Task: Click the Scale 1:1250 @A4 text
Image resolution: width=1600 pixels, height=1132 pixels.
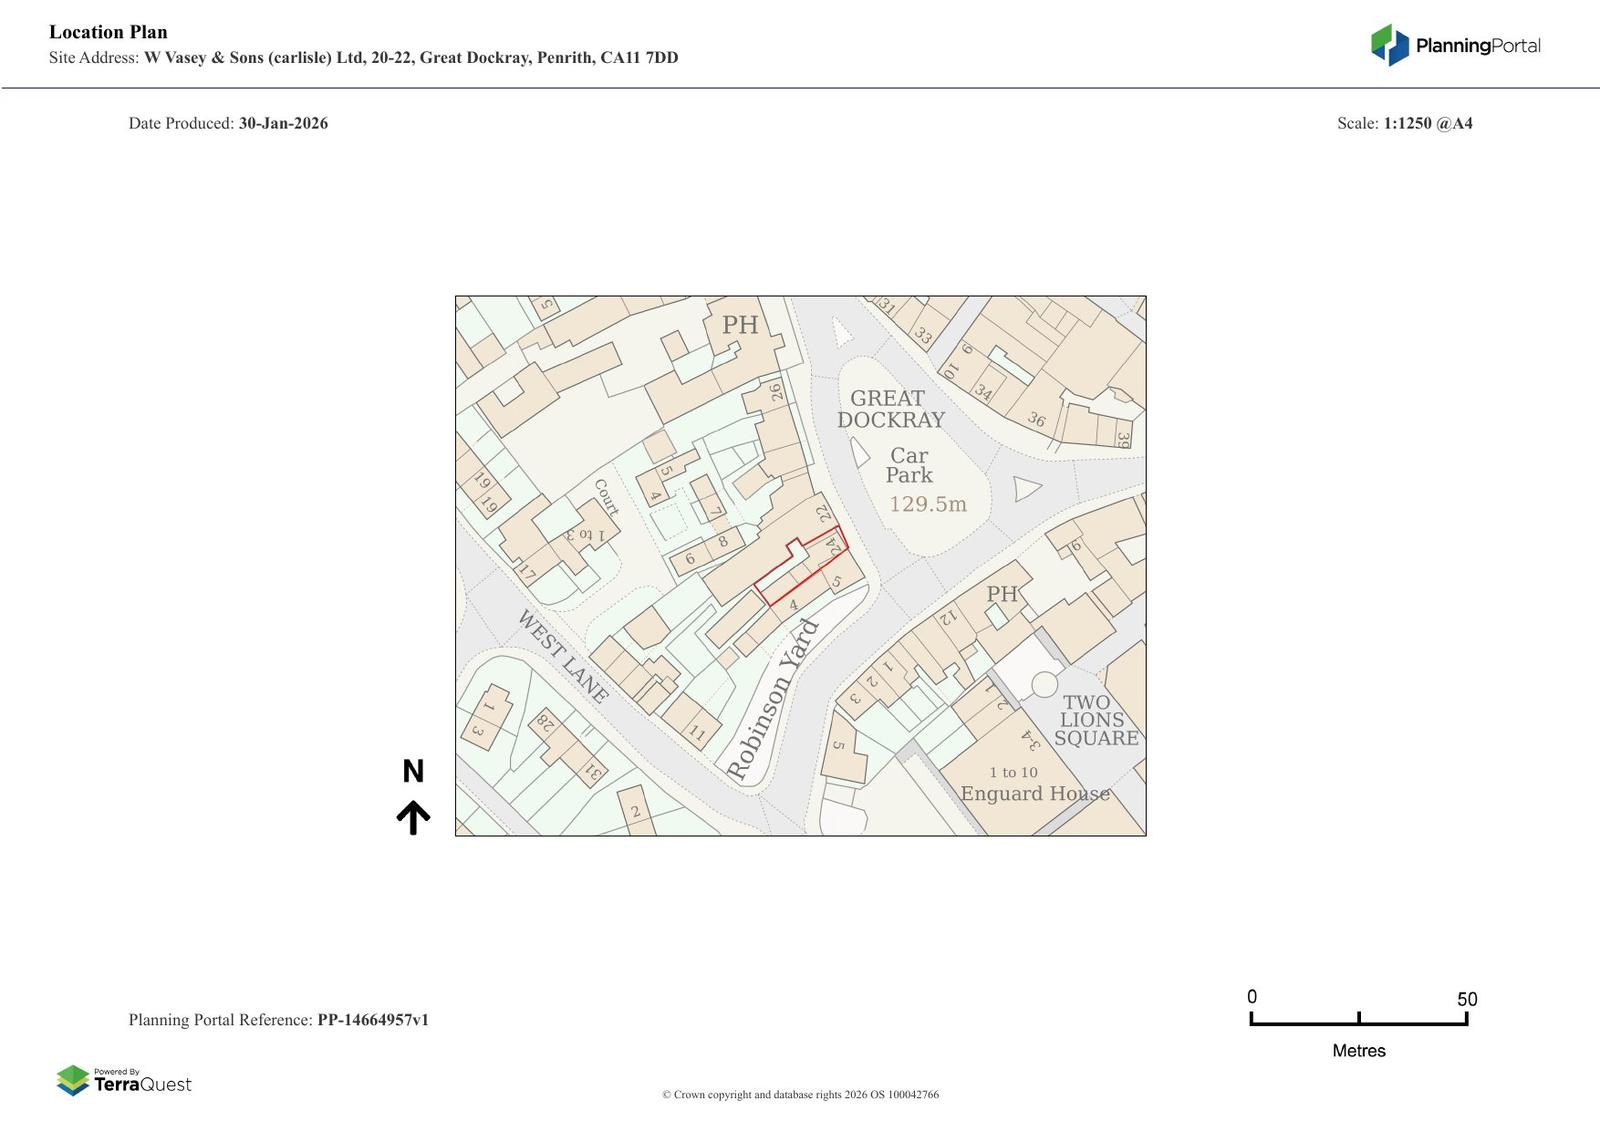Action: (x=1427, y=123)
